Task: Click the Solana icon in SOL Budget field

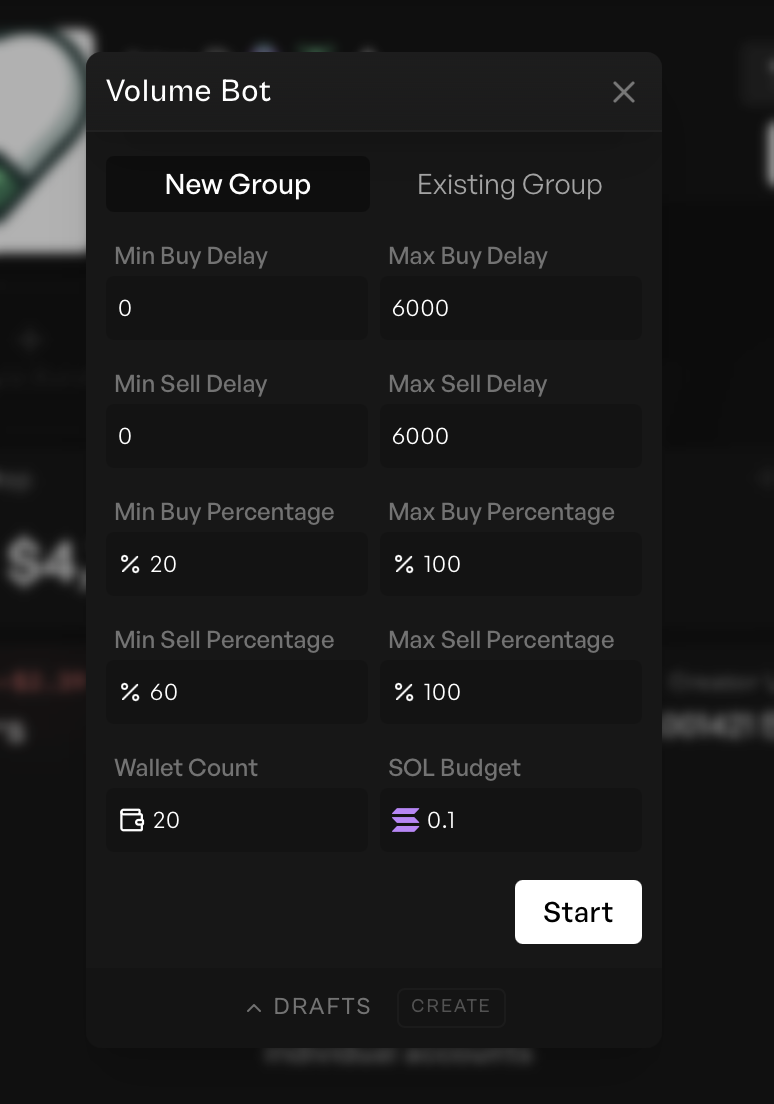Action: click(x=405, y=820)
